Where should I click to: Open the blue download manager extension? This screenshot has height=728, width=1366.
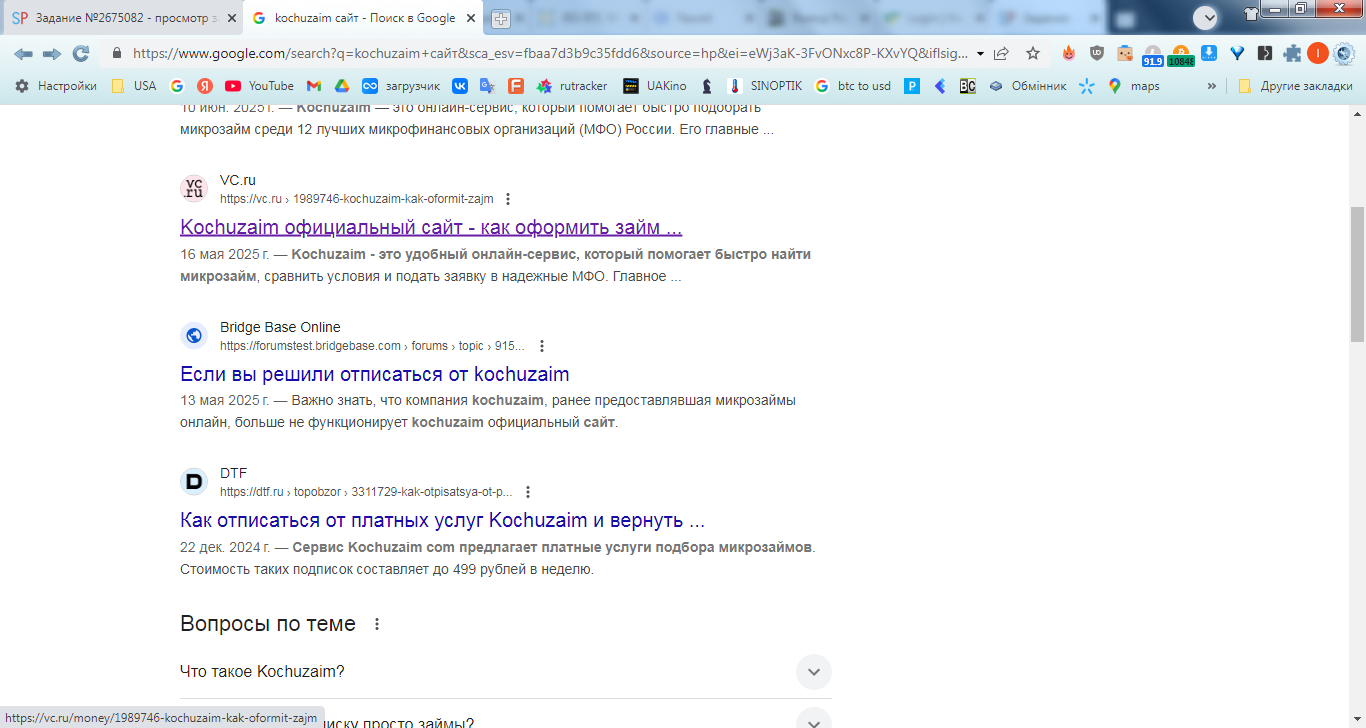[1209, 54]
